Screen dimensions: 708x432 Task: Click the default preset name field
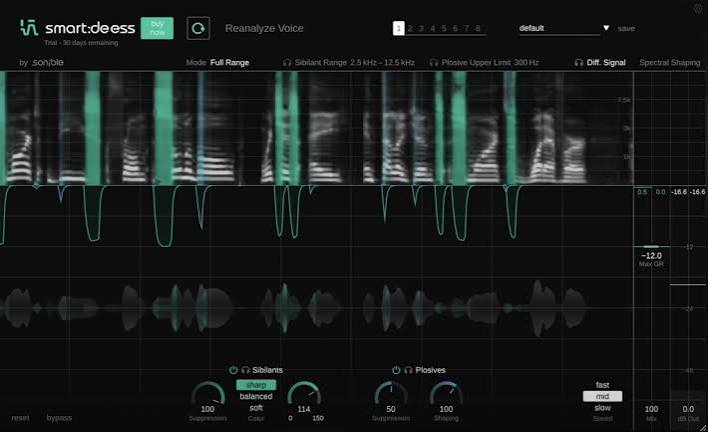coord(559,28)
